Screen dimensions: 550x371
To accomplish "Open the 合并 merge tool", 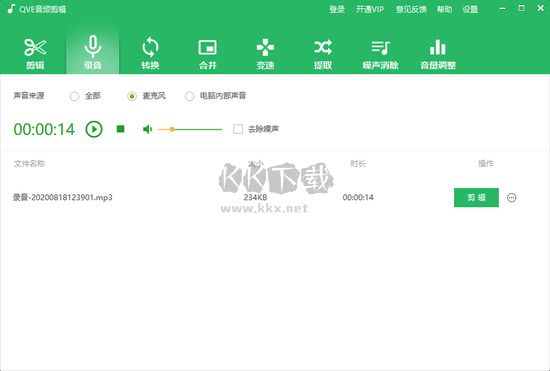I will pos(208,53).
